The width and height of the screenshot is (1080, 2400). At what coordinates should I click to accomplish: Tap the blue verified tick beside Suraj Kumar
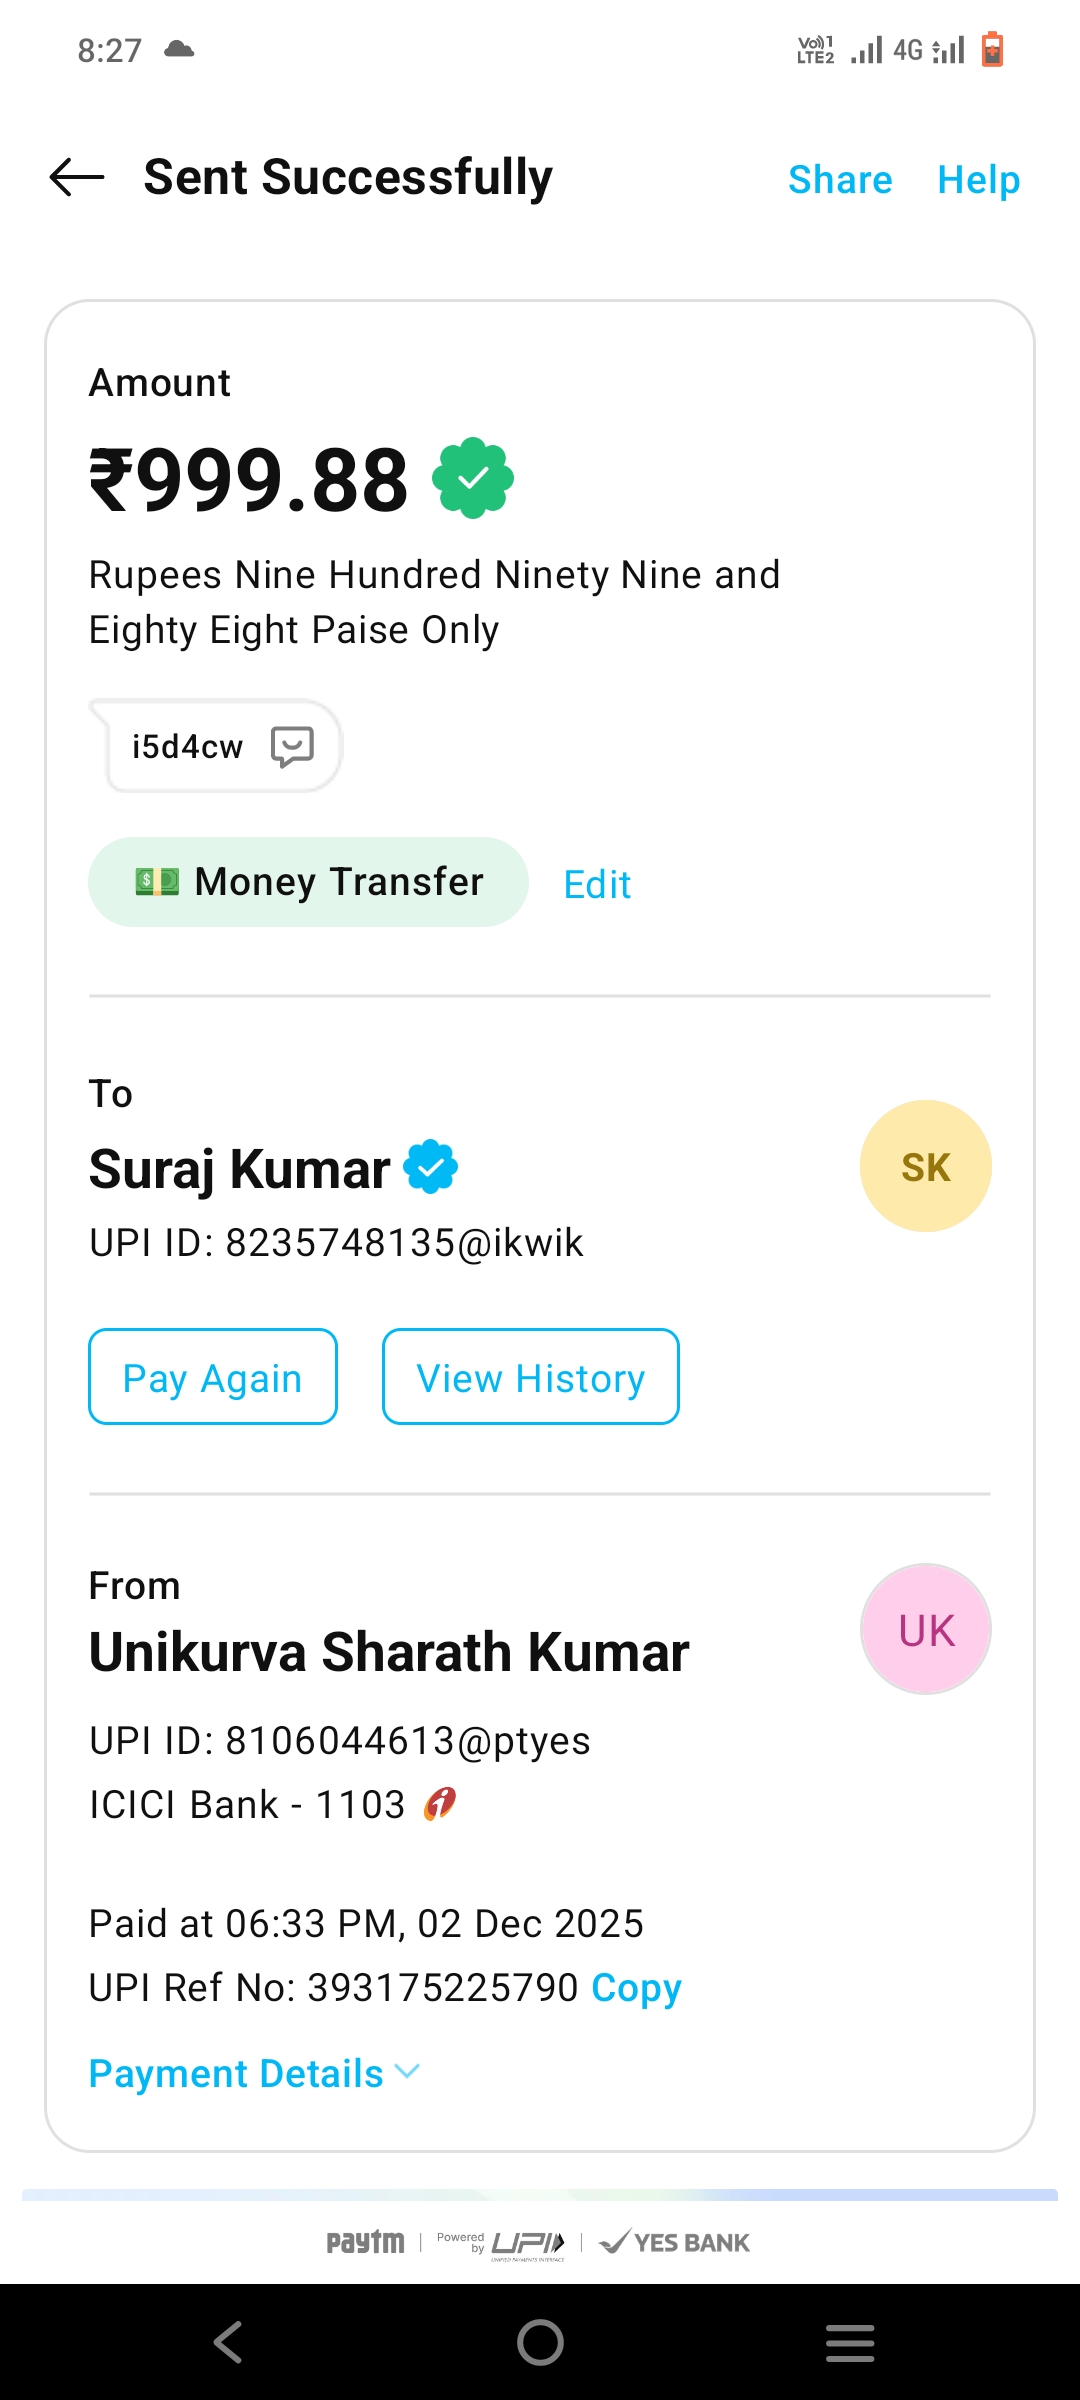tap(431, 1167)
